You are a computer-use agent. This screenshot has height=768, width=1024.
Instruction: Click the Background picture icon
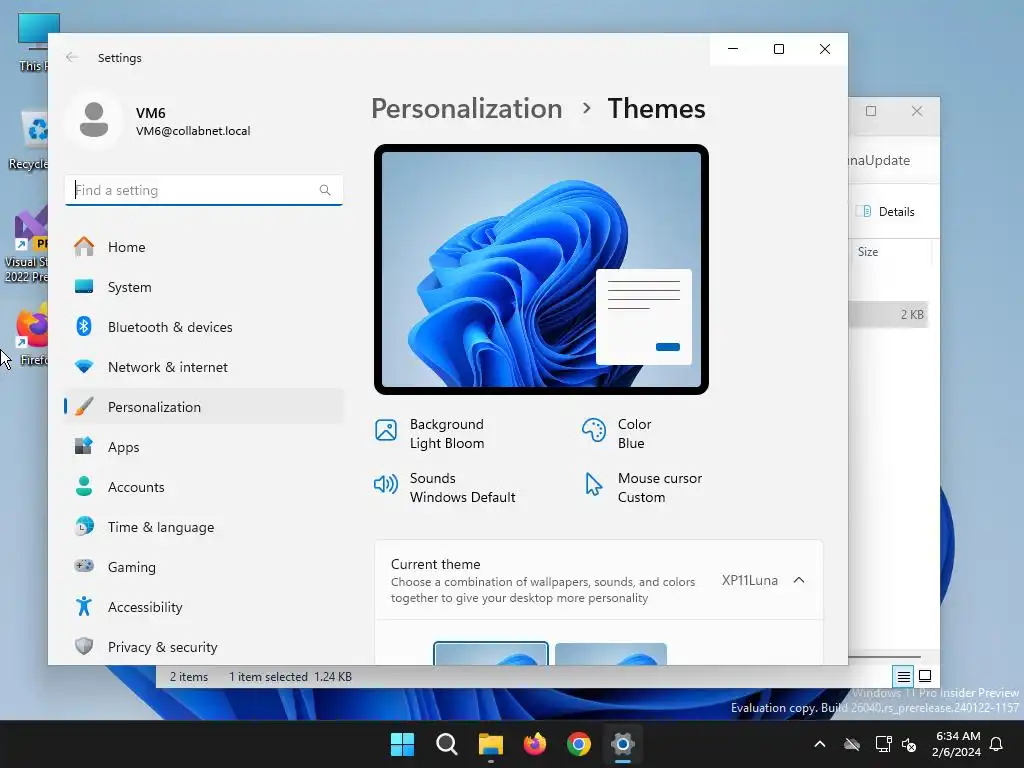(x=386, y=430)
